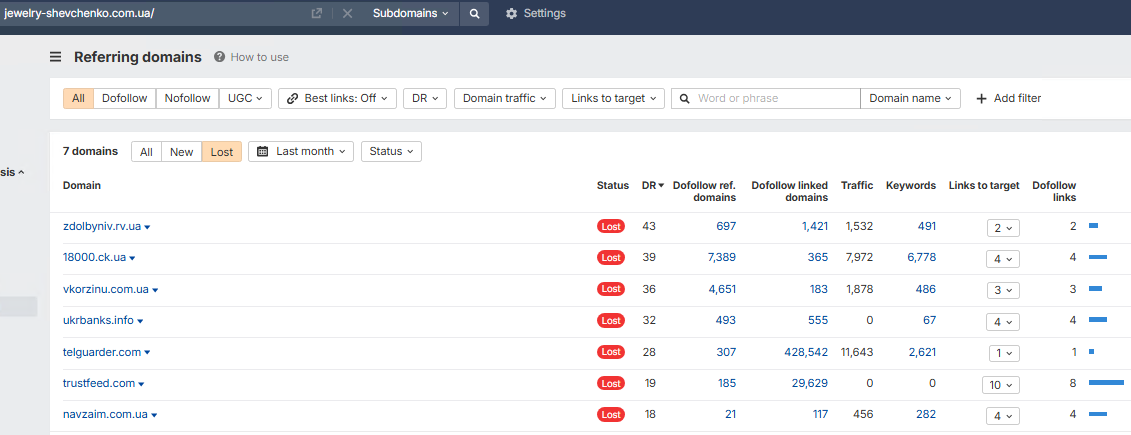Screen dimensions: 1131x435
Task: Click the plus icon to Add filter
Action: (x=981, y=98)
